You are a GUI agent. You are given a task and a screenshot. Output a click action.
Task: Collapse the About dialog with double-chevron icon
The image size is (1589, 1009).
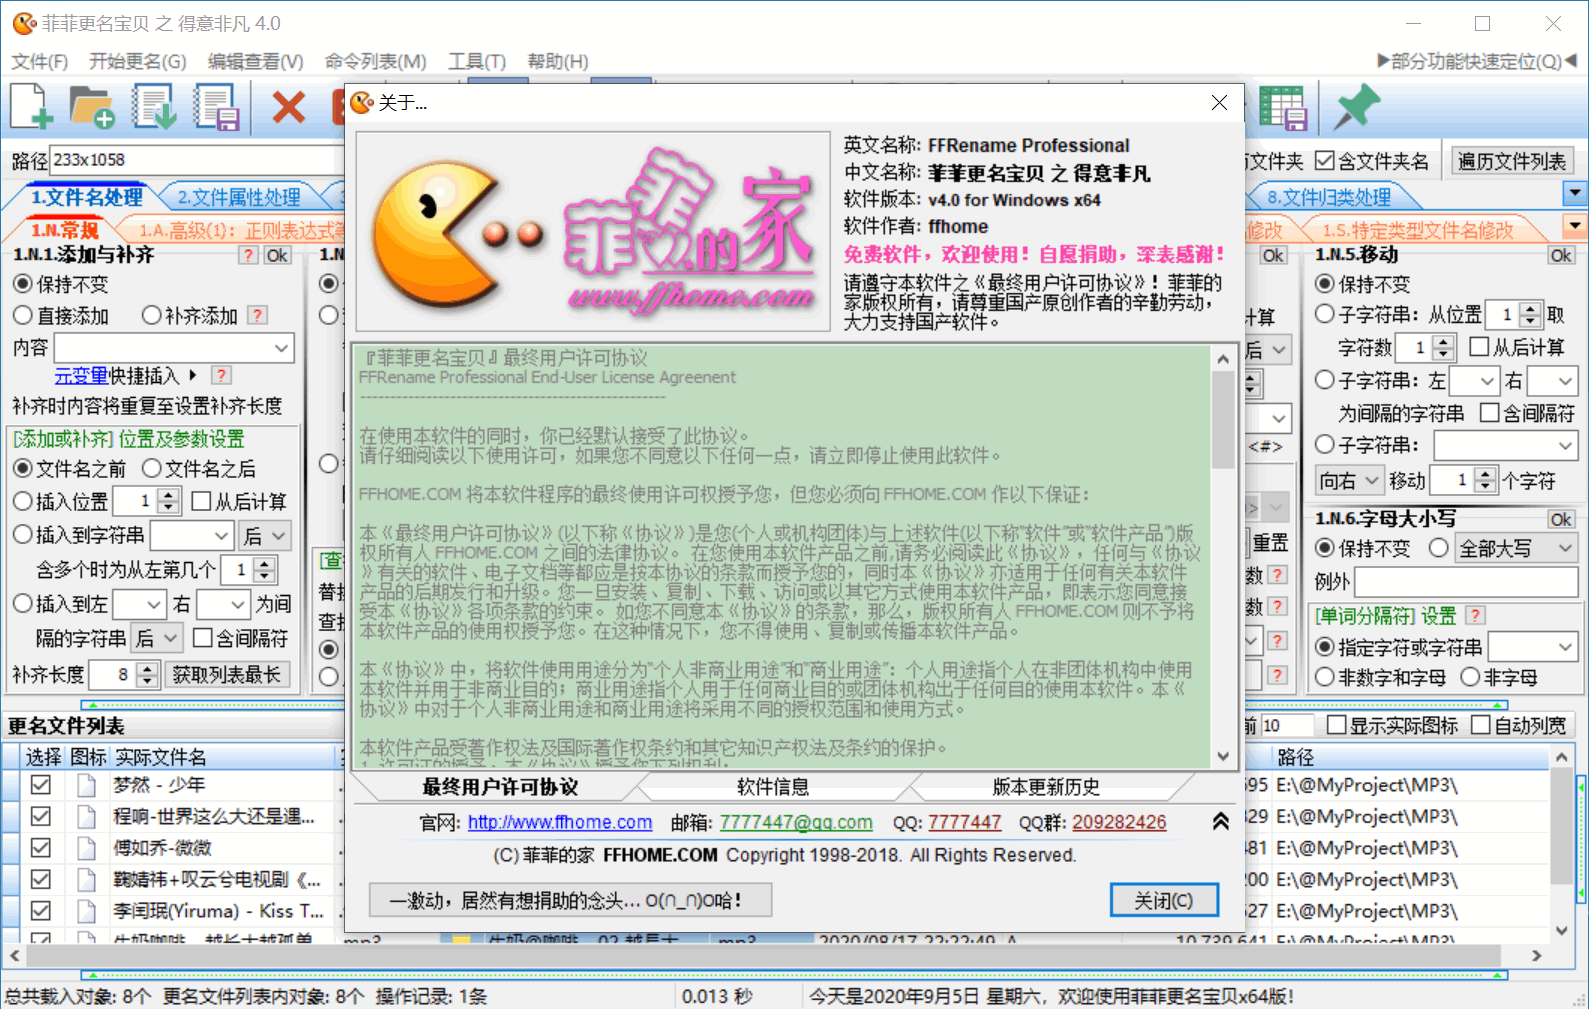click(x=1220, y=822)
